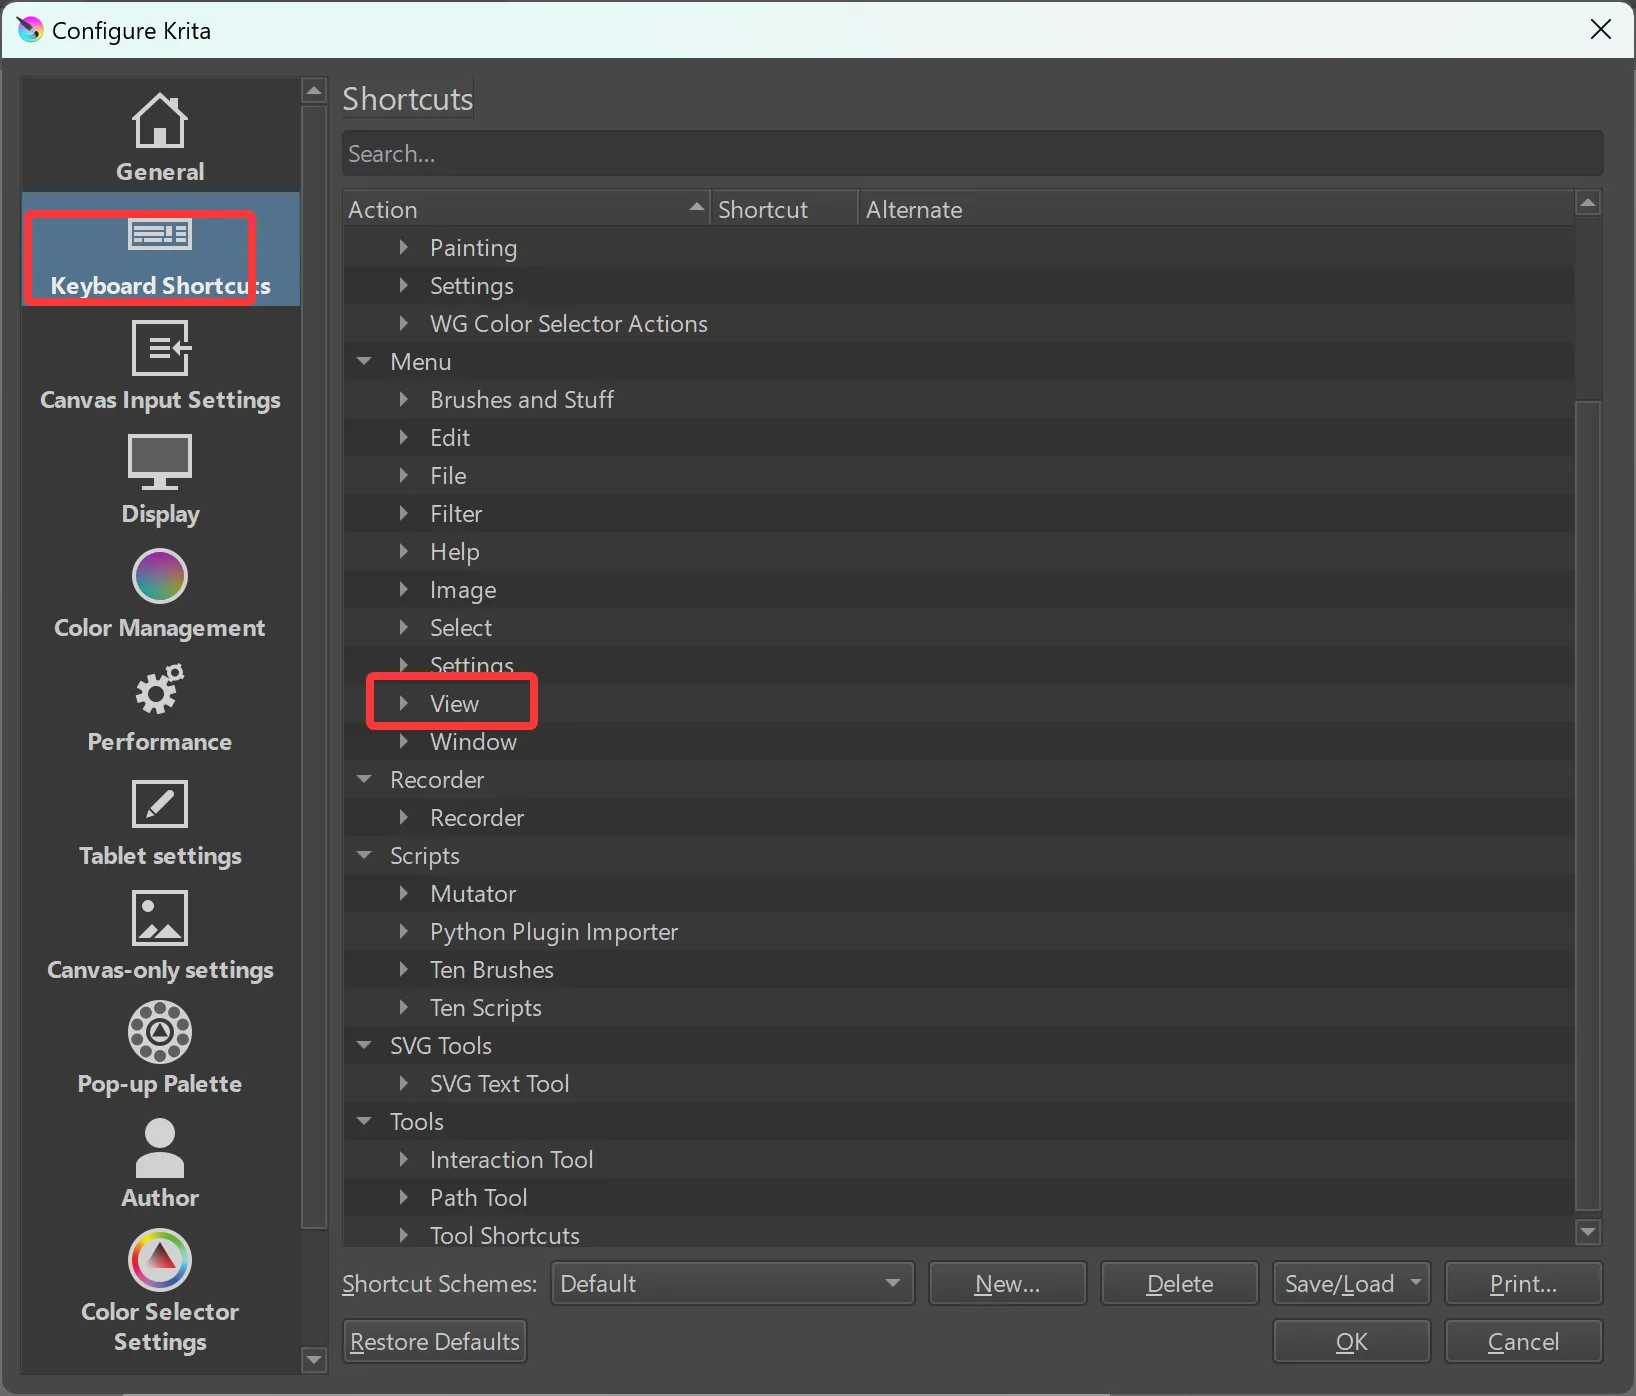Viewport: 1636px width, 1396px height.
Task: Click the Delete scheme button
Action: [1179, 1283]
